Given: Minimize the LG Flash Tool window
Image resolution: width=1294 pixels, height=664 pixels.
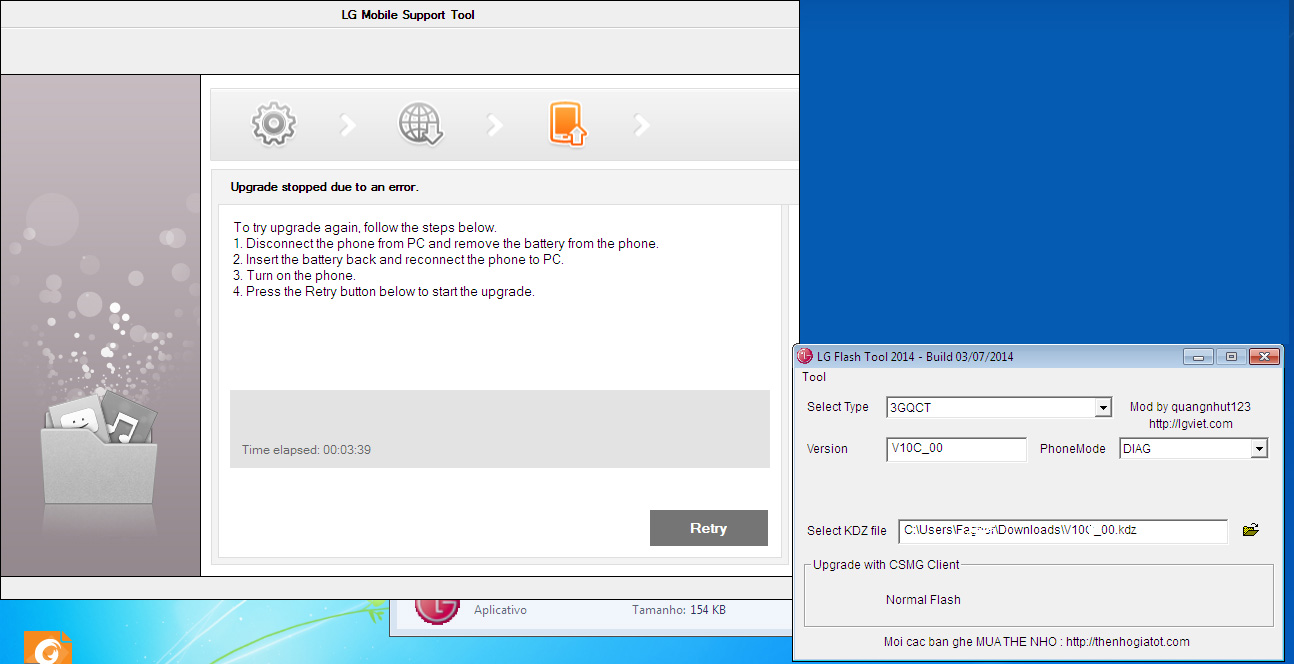Looking at the screenshot, I should point(1197,356).
